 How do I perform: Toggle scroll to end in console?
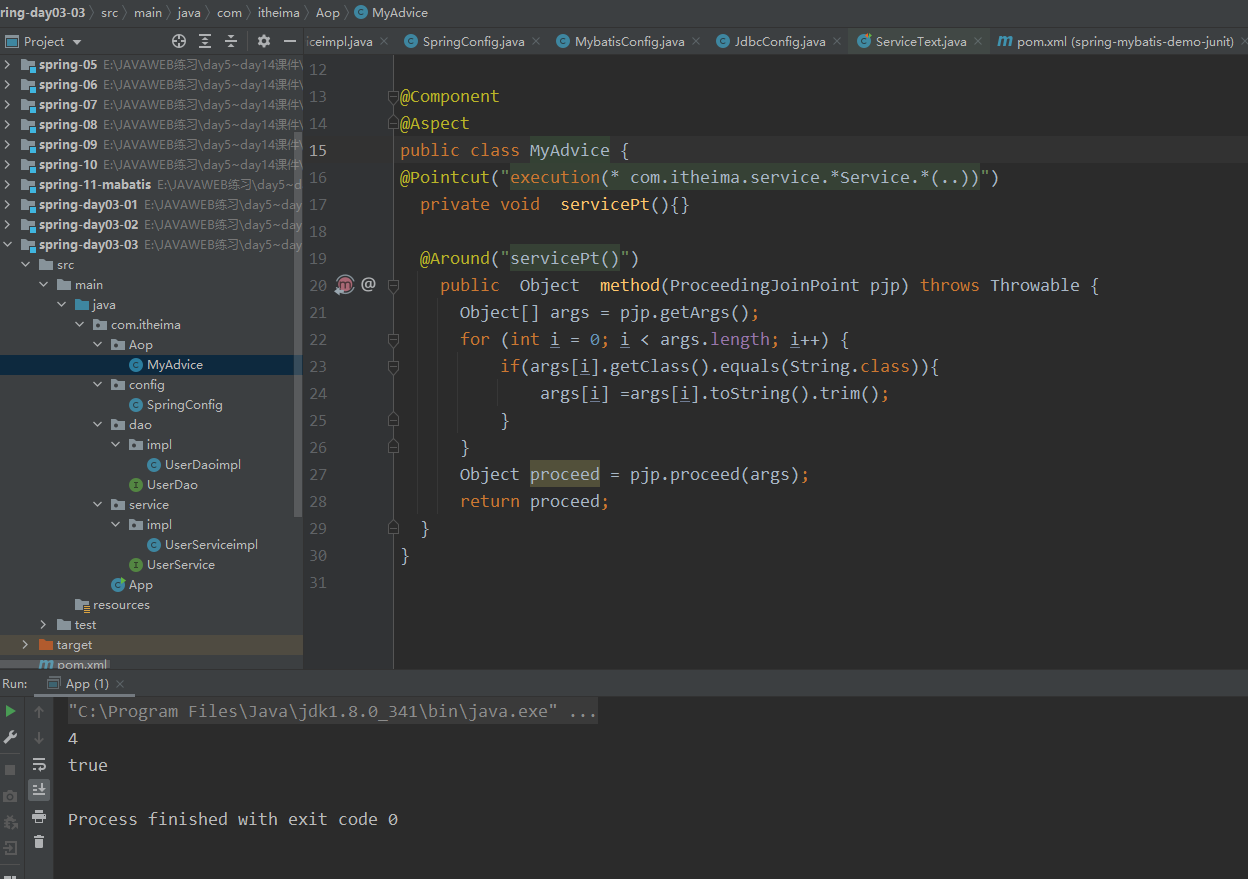coord(39,790)
